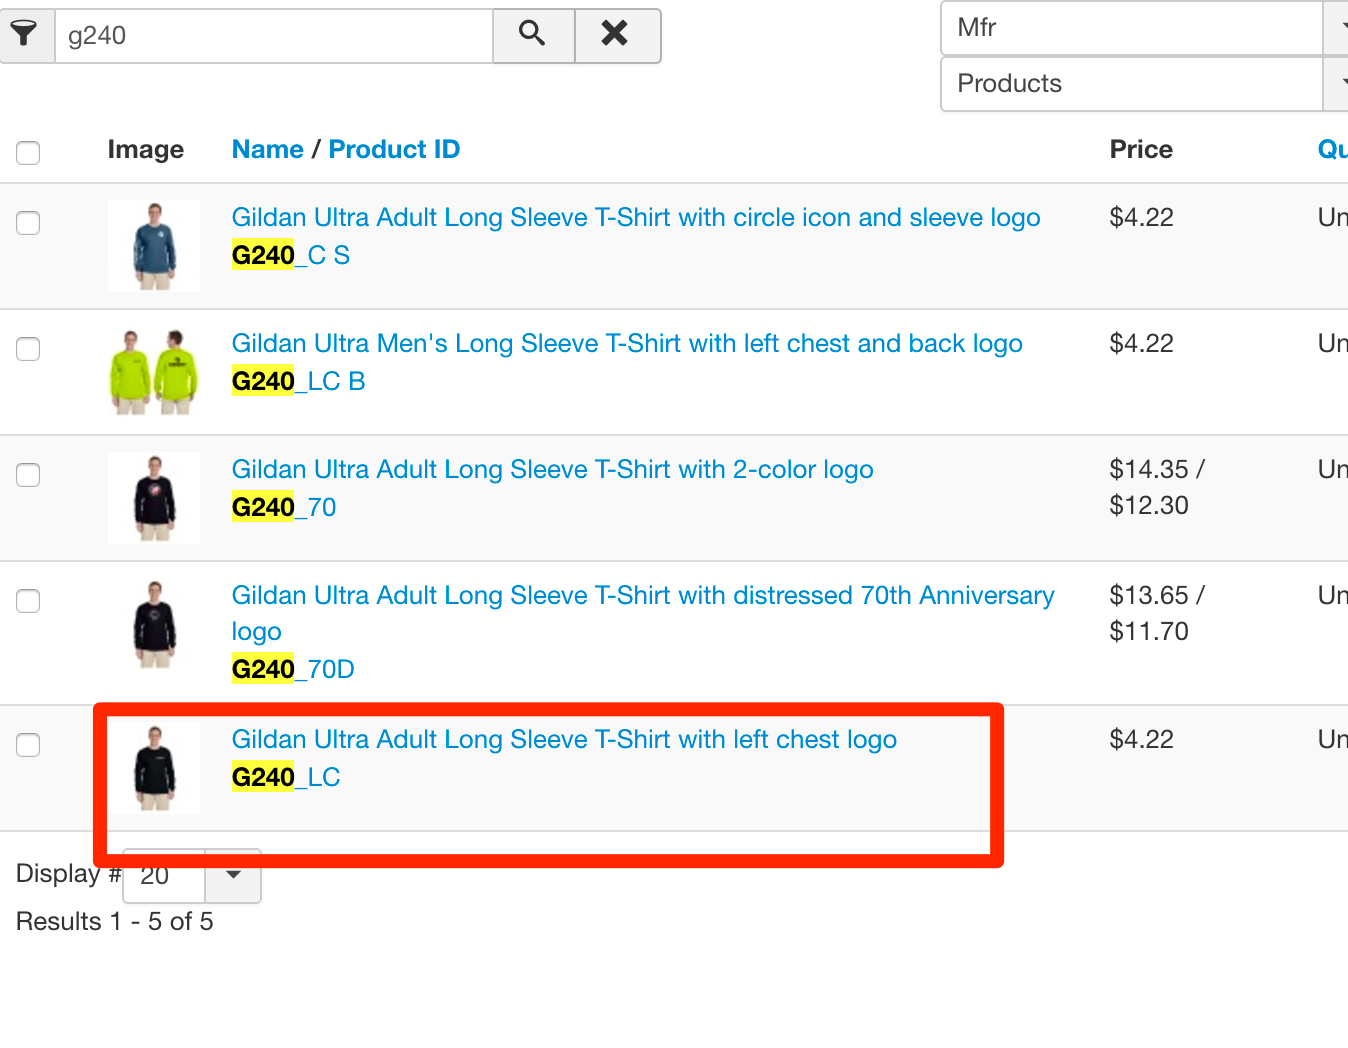Image resolution: width=1348 pixels, height=1048 pixels.
Task: Open the neon green shirt thumbnail
Action: [x=154, y=372]
